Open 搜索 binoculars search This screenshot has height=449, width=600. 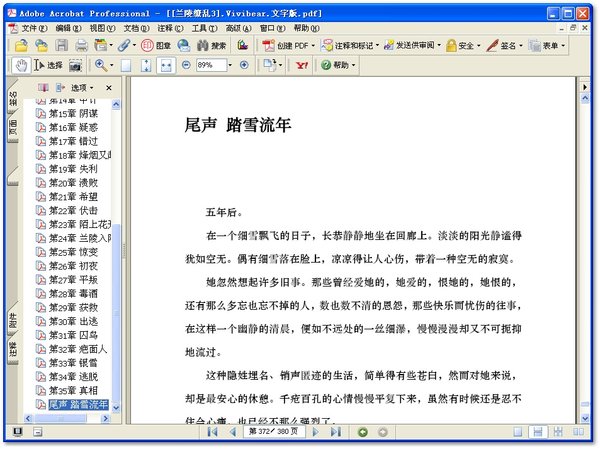coord(211,46)
